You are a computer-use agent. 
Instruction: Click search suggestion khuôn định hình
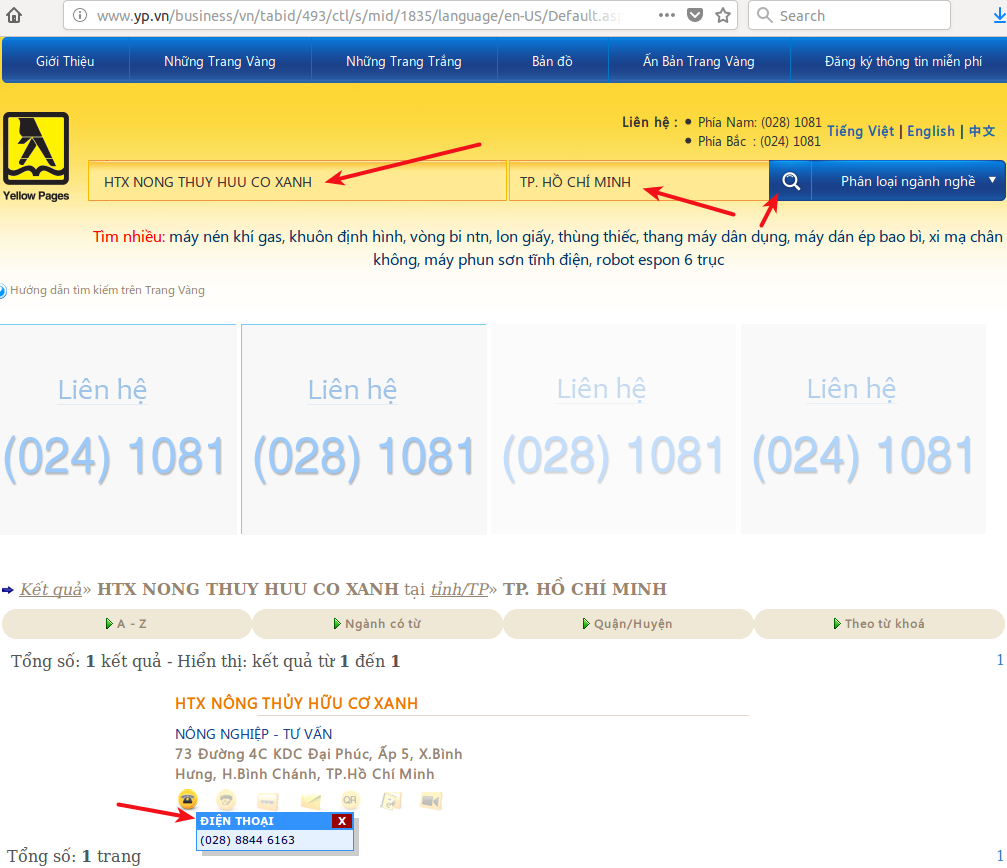347,237
